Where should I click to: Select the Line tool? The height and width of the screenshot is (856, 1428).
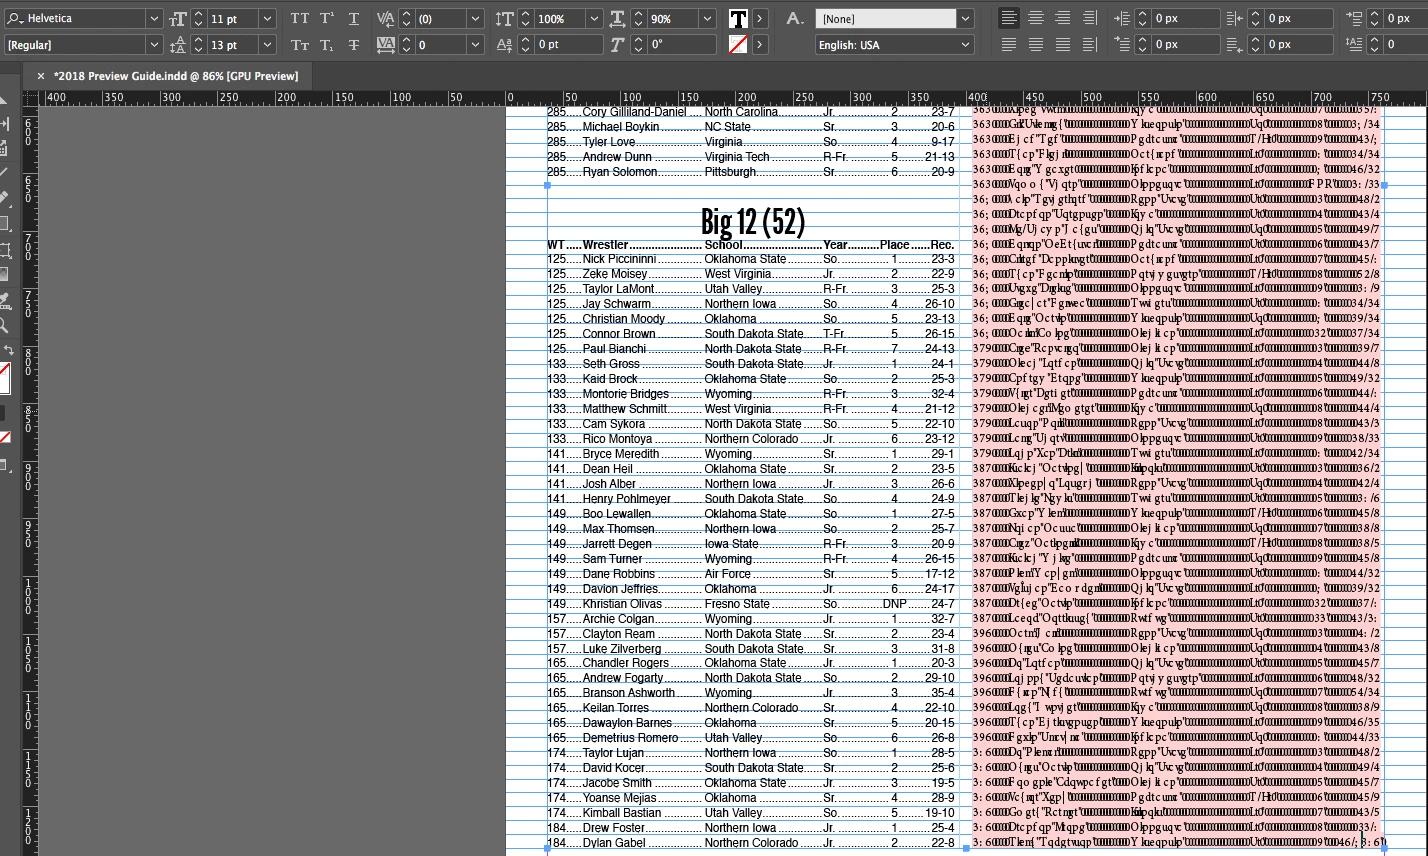click(5, 173)
